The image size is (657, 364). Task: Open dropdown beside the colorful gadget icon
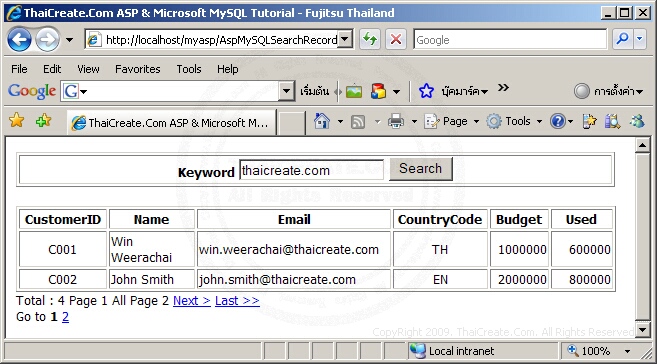click(396, 91)
